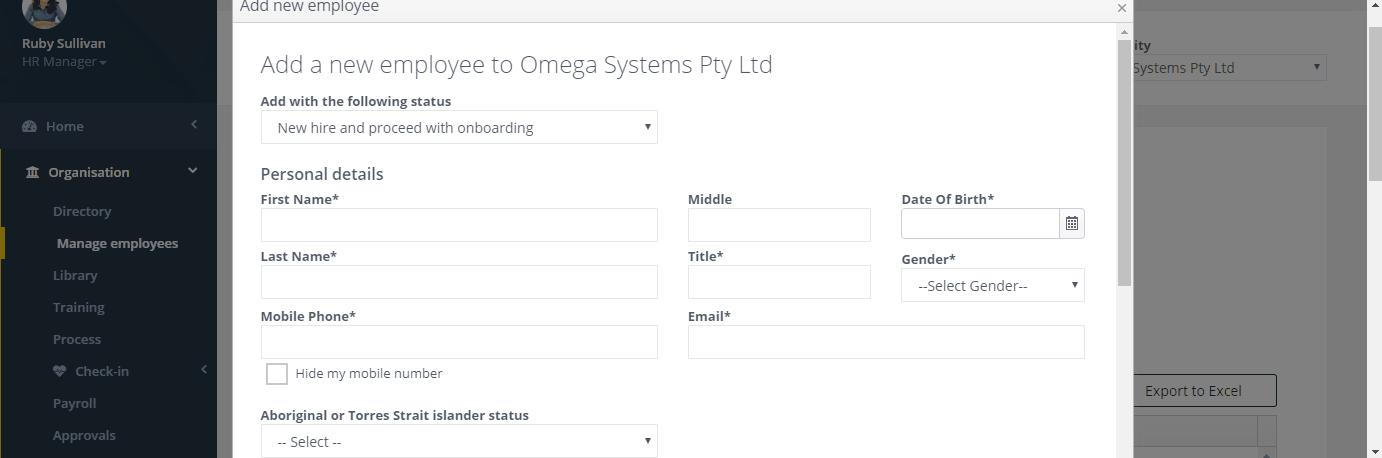Open the Directory menu item
The width and height of the screenshot is (1382, 458).
point(82,212)
